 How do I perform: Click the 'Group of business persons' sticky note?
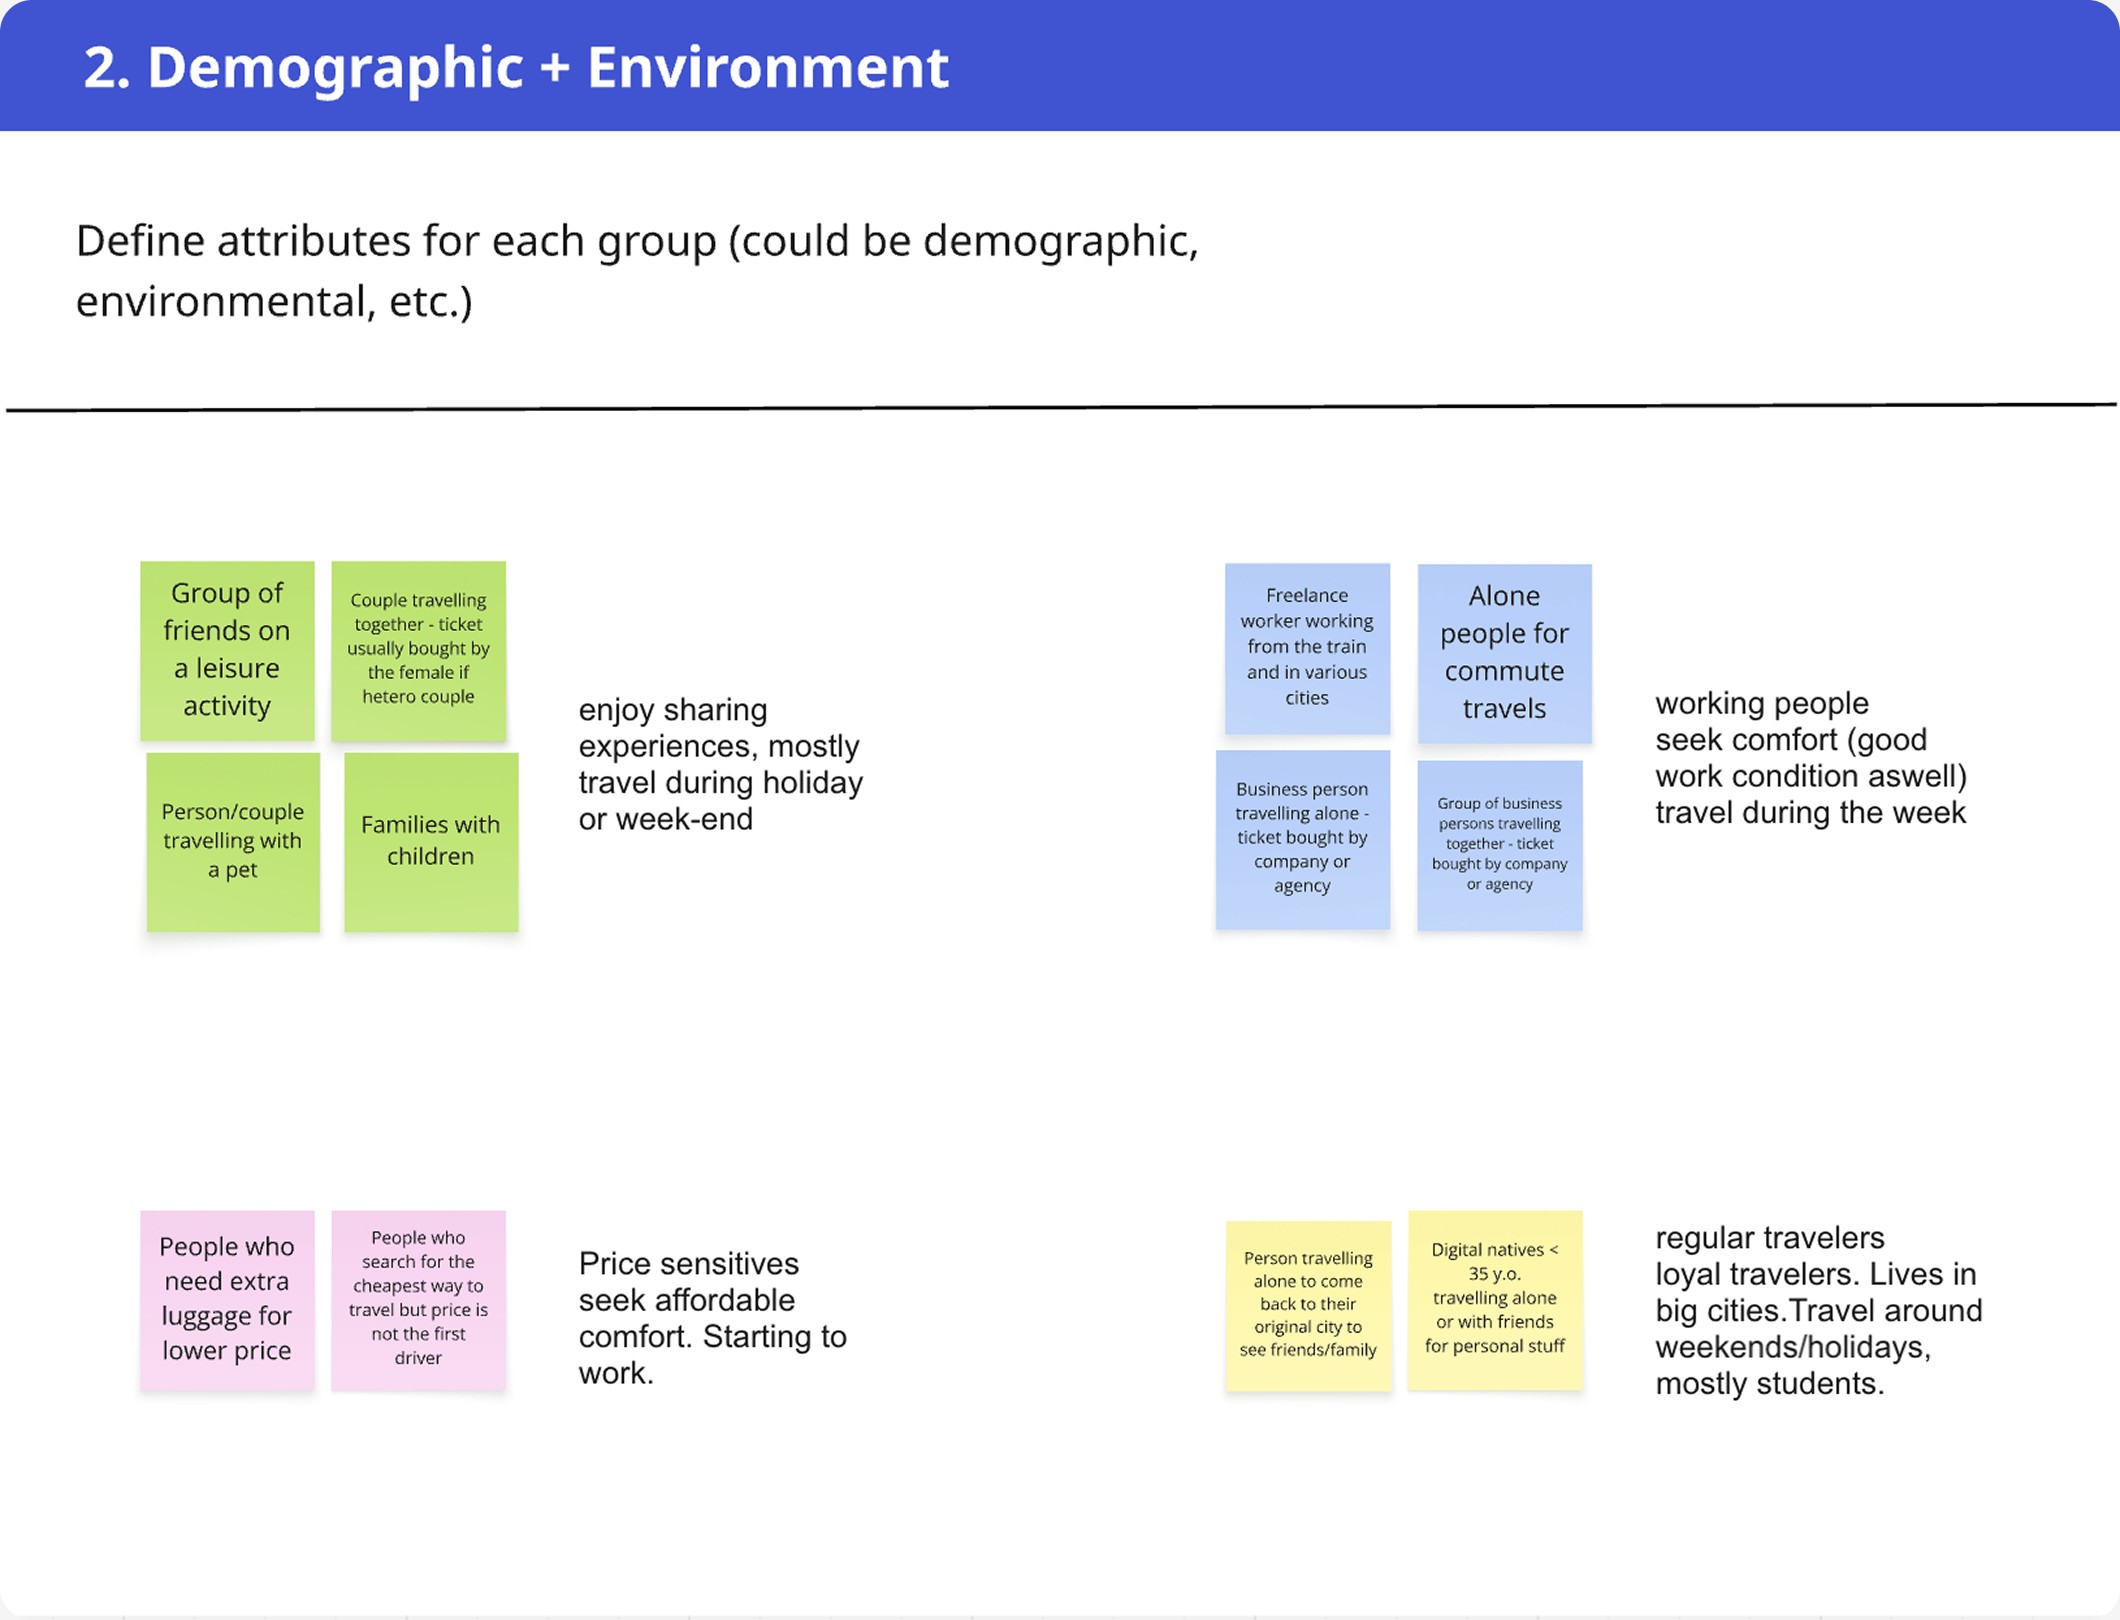(x=1499, y=844)
